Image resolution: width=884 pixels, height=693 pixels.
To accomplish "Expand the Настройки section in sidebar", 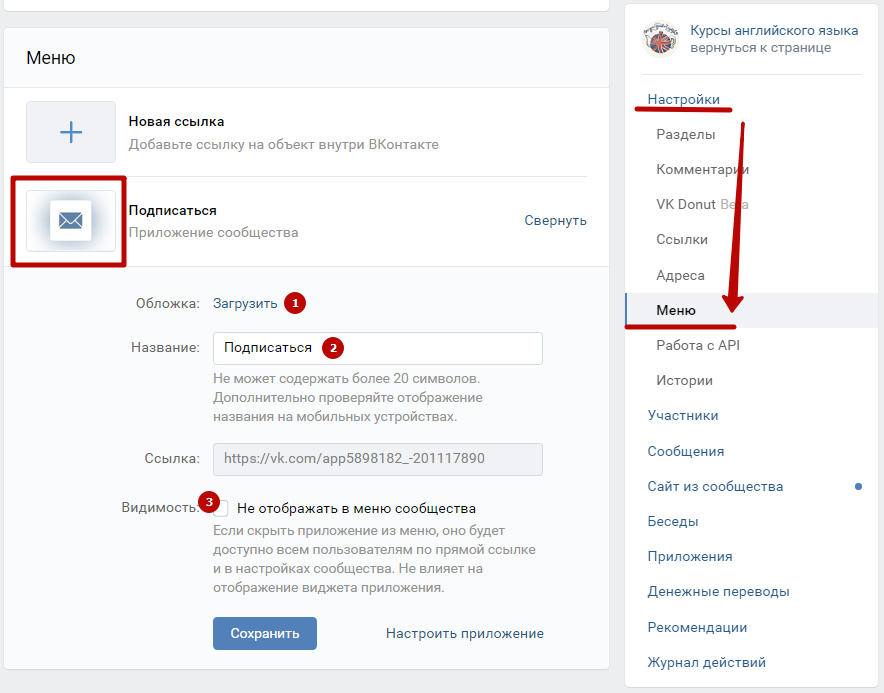I will pyautogui.click(x=683, y=99).
